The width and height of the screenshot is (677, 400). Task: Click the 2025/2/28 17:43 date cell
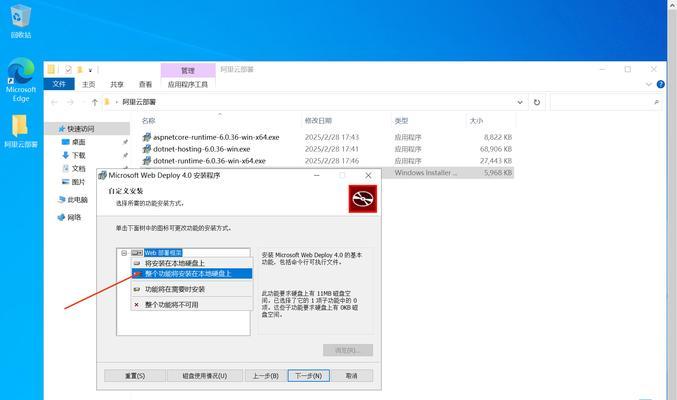[332, 137]
